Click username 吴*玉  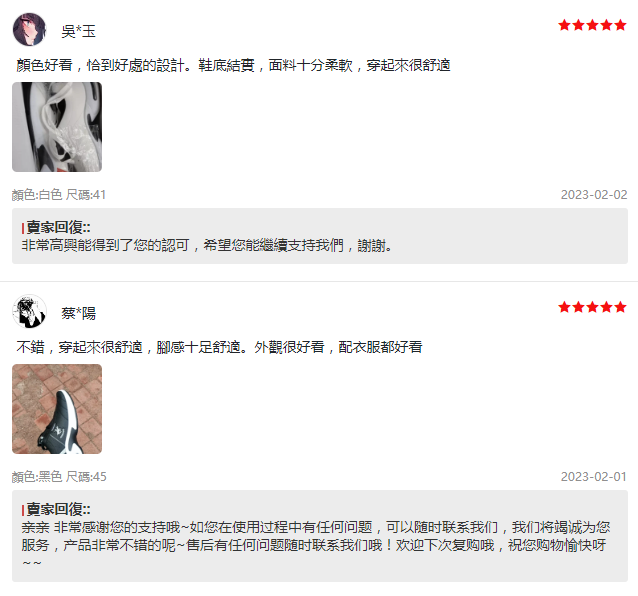click(78, 31)
